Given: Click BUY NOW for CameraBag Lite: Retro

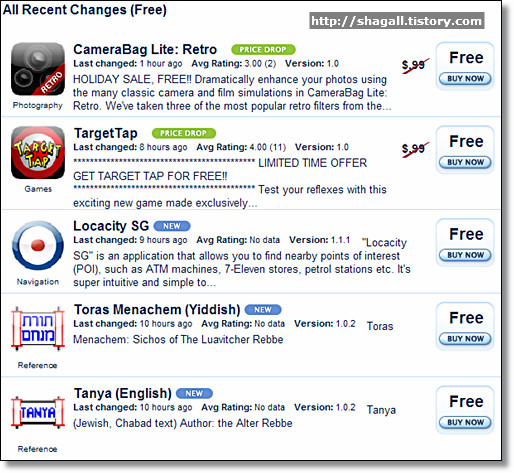Looking at the screenshot, I should click(x=465, y=79).
